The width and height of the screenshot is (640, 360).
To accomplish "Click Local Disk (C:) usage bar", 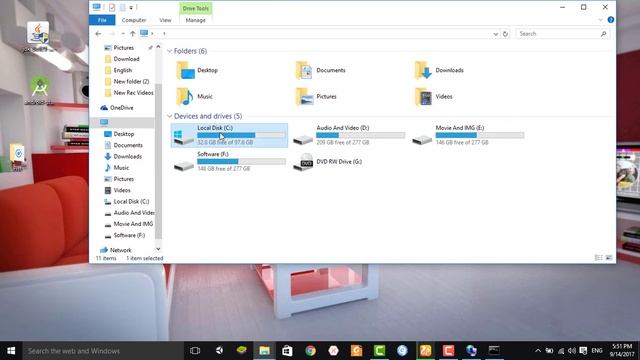I will click(241, 135).
